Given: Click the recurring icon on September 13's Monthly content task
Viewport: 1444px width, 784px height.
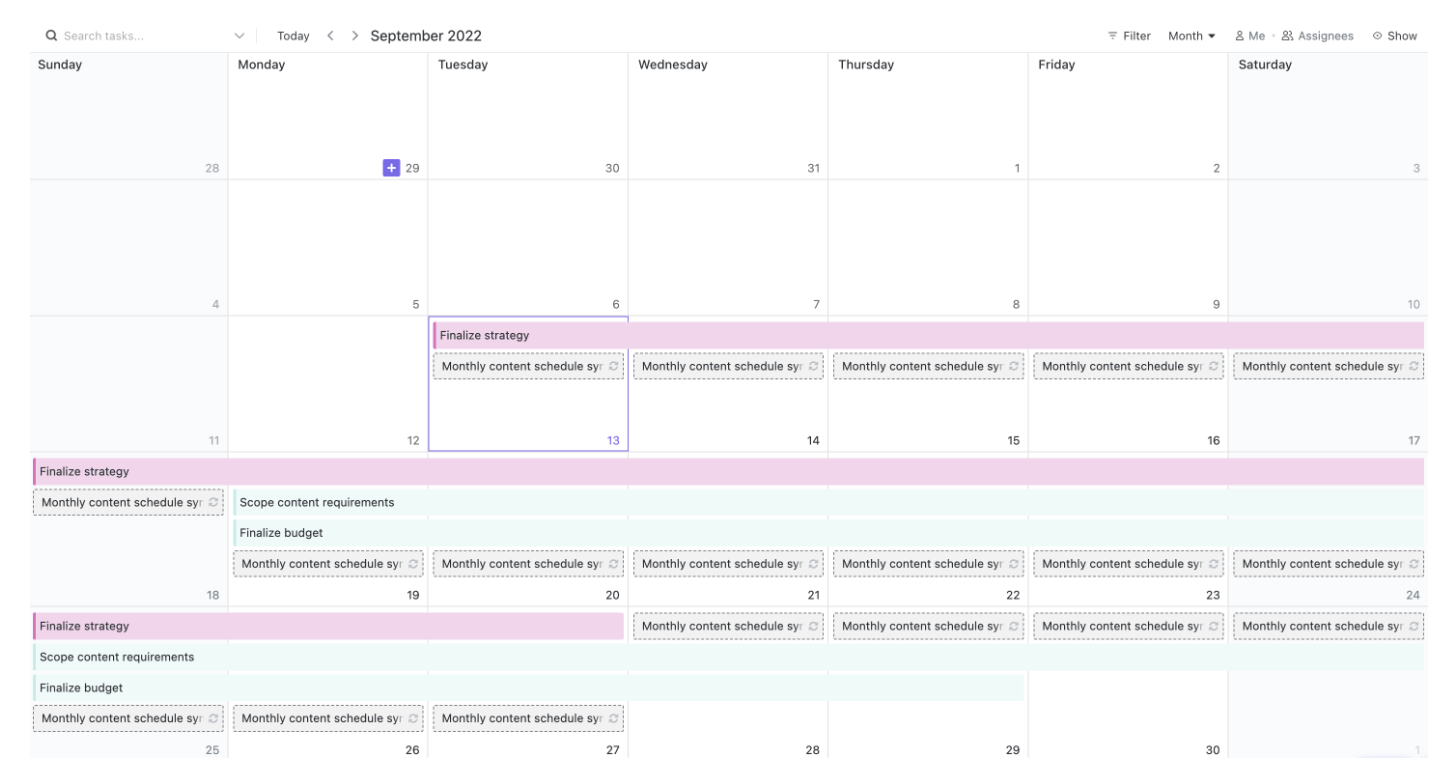Looking at the screenshot, I should (614, 366).
